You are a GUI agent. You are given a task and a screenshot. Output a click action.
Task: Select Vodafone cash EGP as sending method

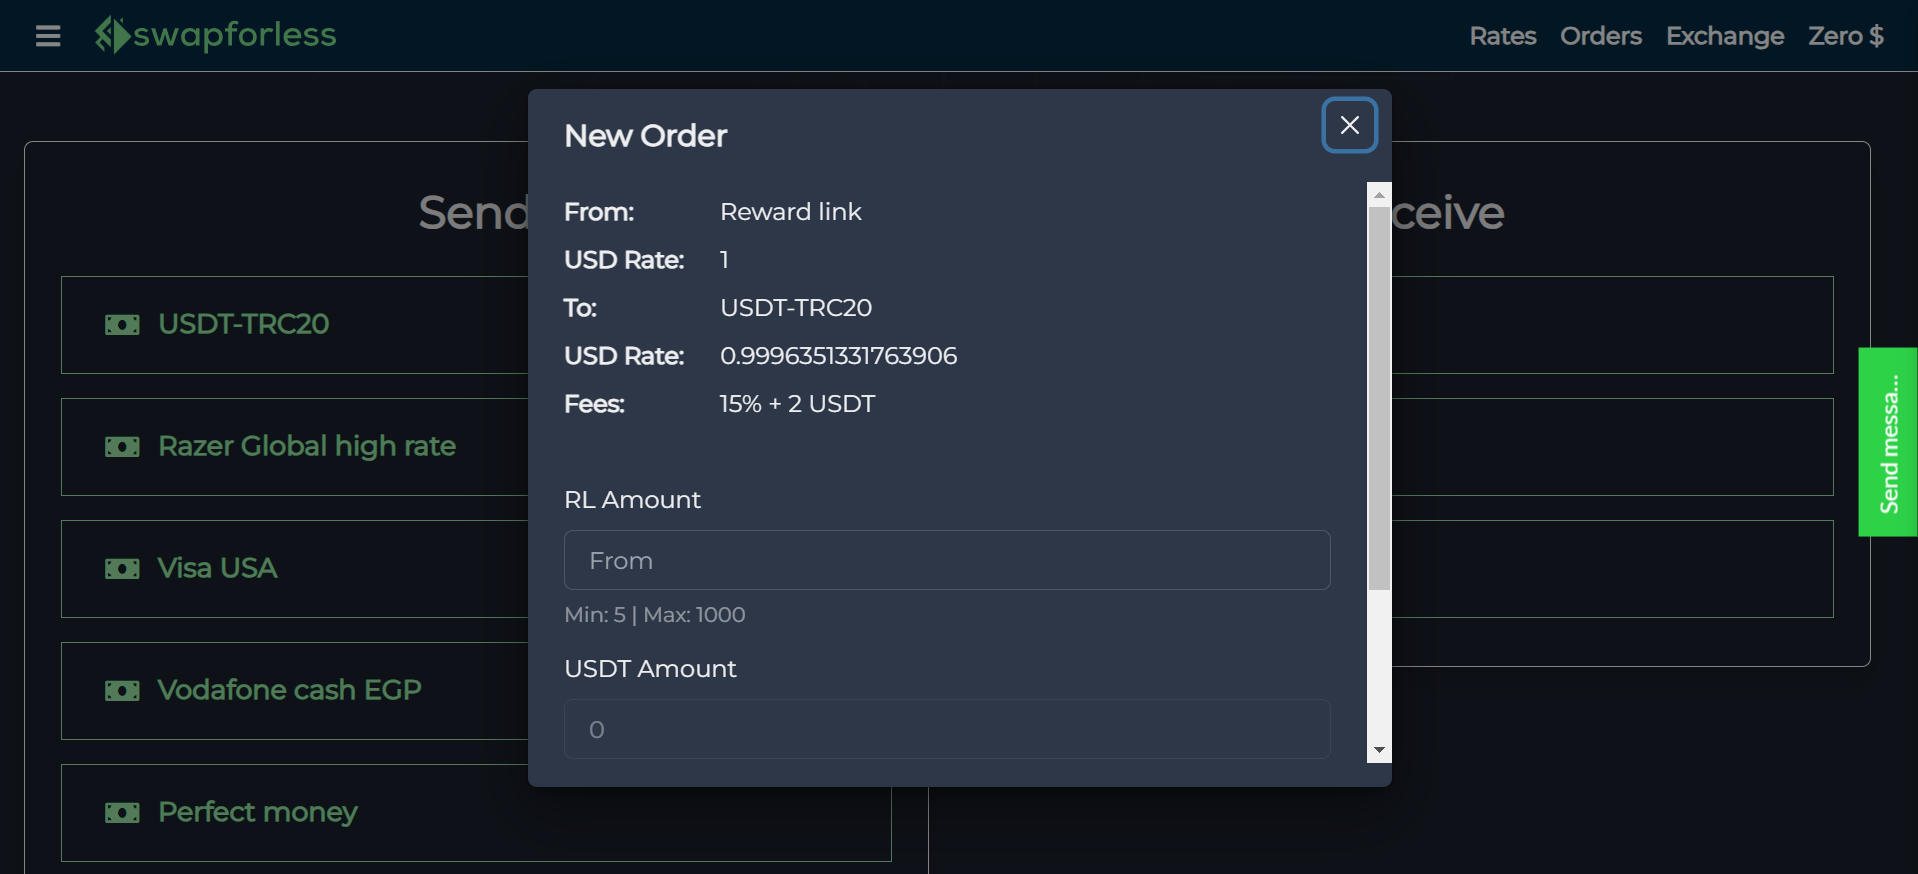click(289, 690)
